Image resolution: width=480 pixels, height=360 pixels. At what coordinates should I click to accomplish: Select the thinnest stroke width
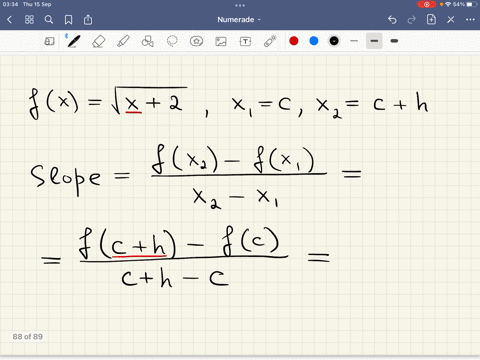[354, 41]
